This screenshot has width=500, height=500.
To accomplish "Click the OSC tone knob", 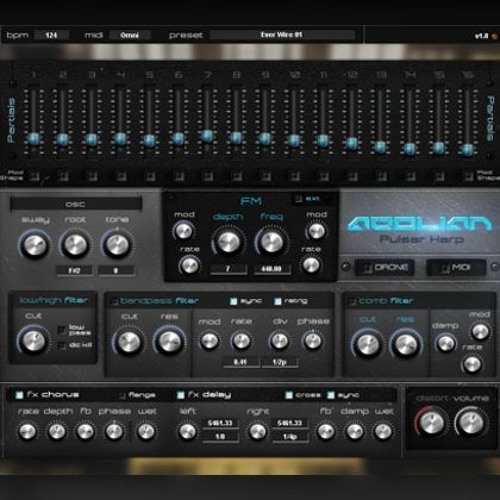I will tap(117, 244).
